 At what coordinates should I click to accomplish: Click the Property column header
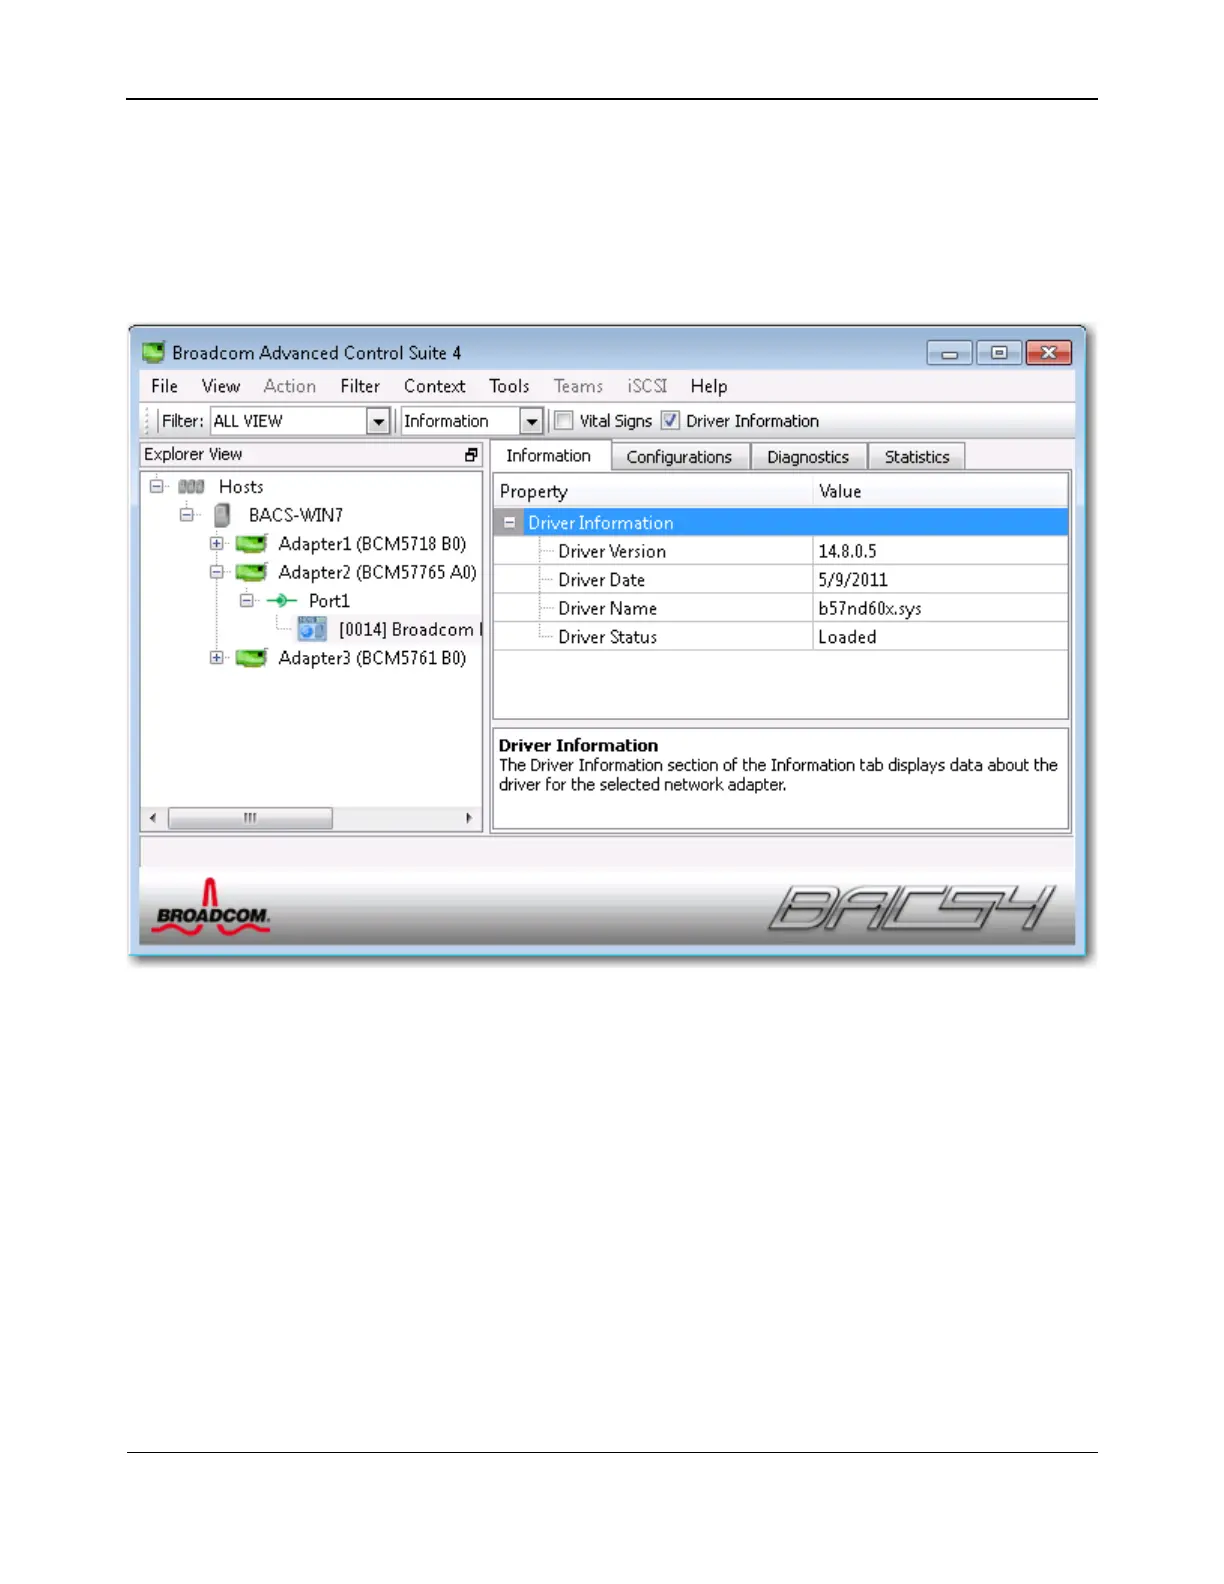click(x=652, y=492)
